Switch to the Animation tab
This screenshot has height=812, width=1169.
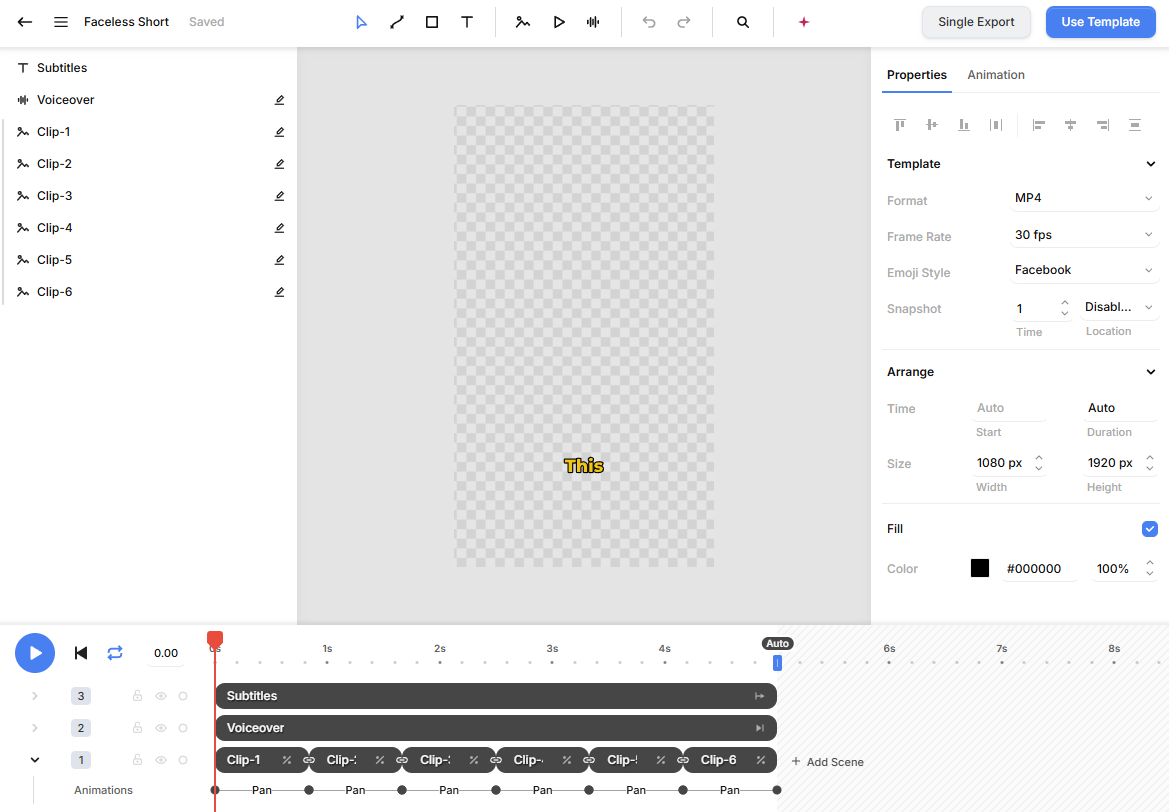995,75
